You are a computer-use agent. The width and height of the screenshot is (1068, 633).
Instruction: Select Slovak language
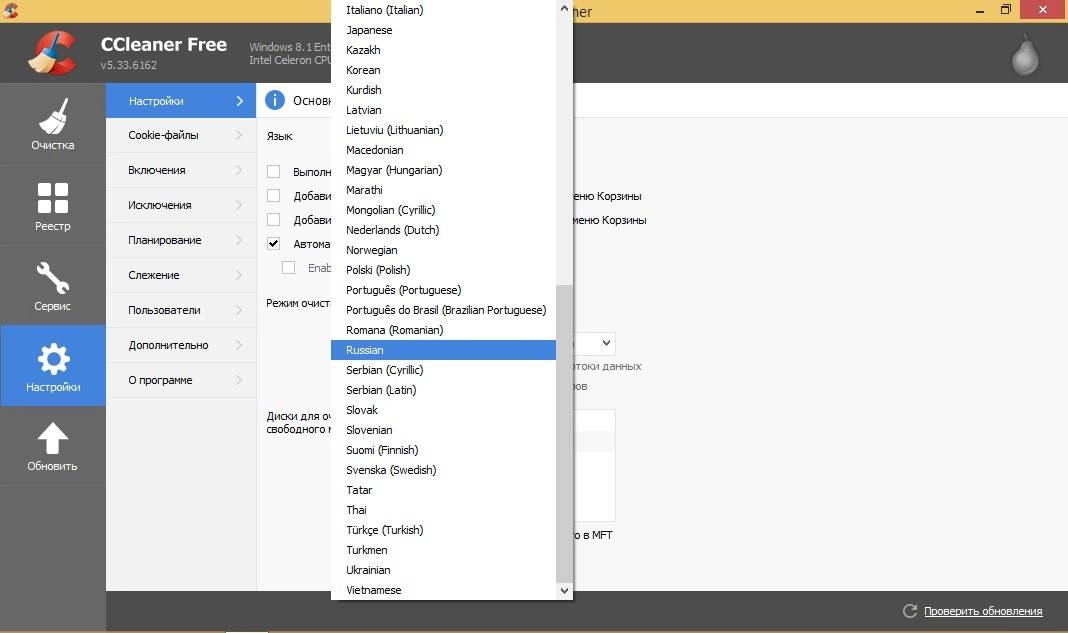pos(443,410)
